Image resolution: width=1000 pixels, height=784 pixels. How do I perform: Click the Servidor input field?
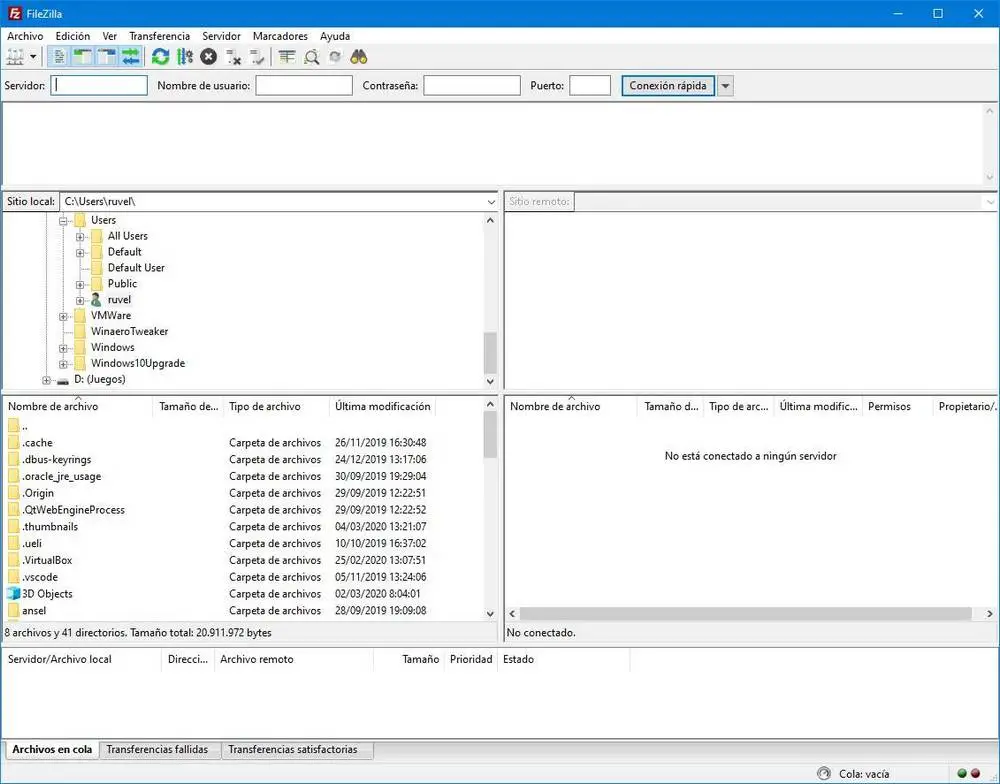[x=99, y=85]
